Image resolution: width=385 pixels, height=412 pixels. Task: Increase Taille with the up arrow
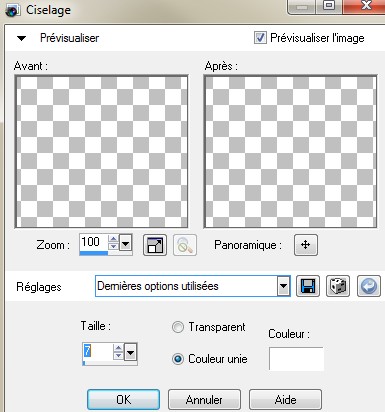point(118,348)
